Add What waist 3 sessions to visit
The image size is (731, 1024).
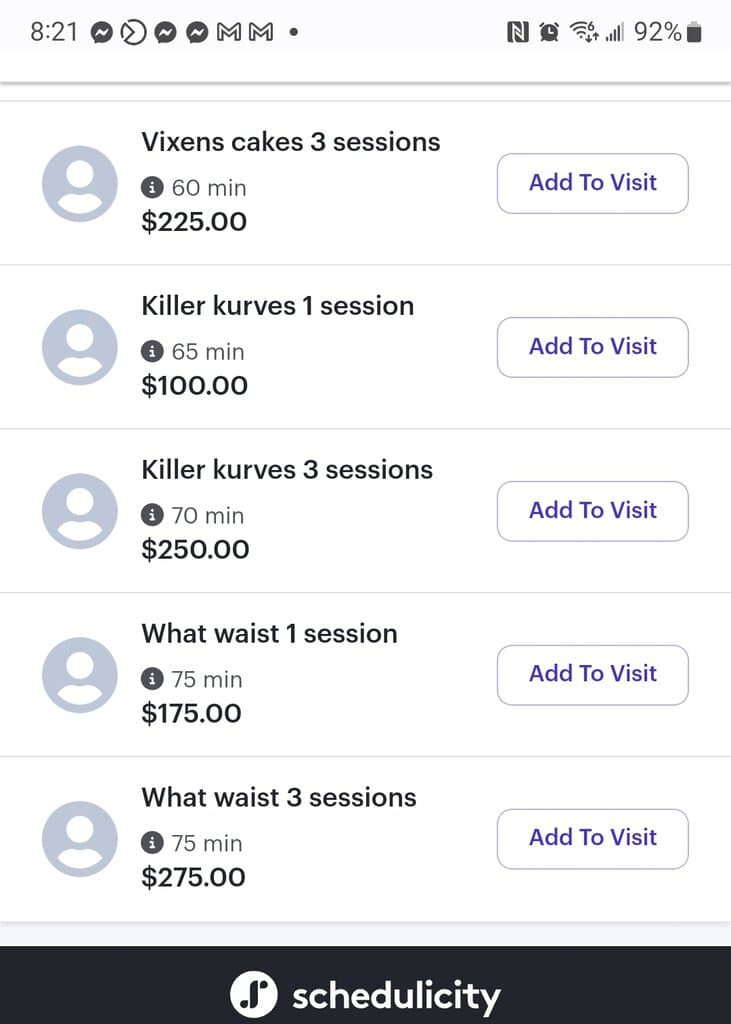point(592,839)
